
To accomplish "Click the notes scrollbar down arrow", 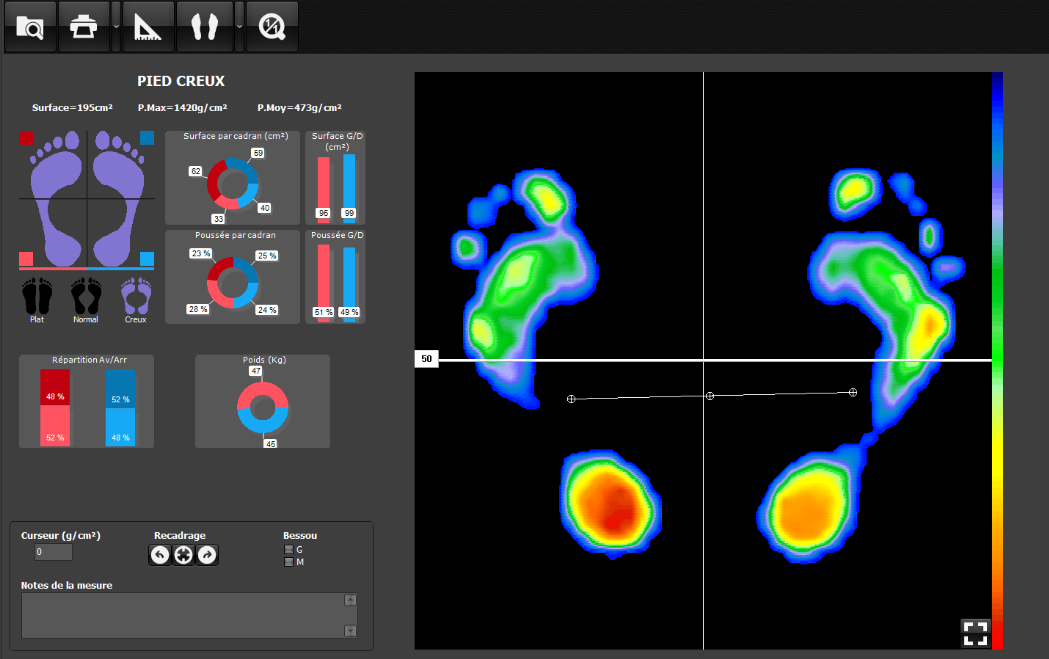I will 350,631.
